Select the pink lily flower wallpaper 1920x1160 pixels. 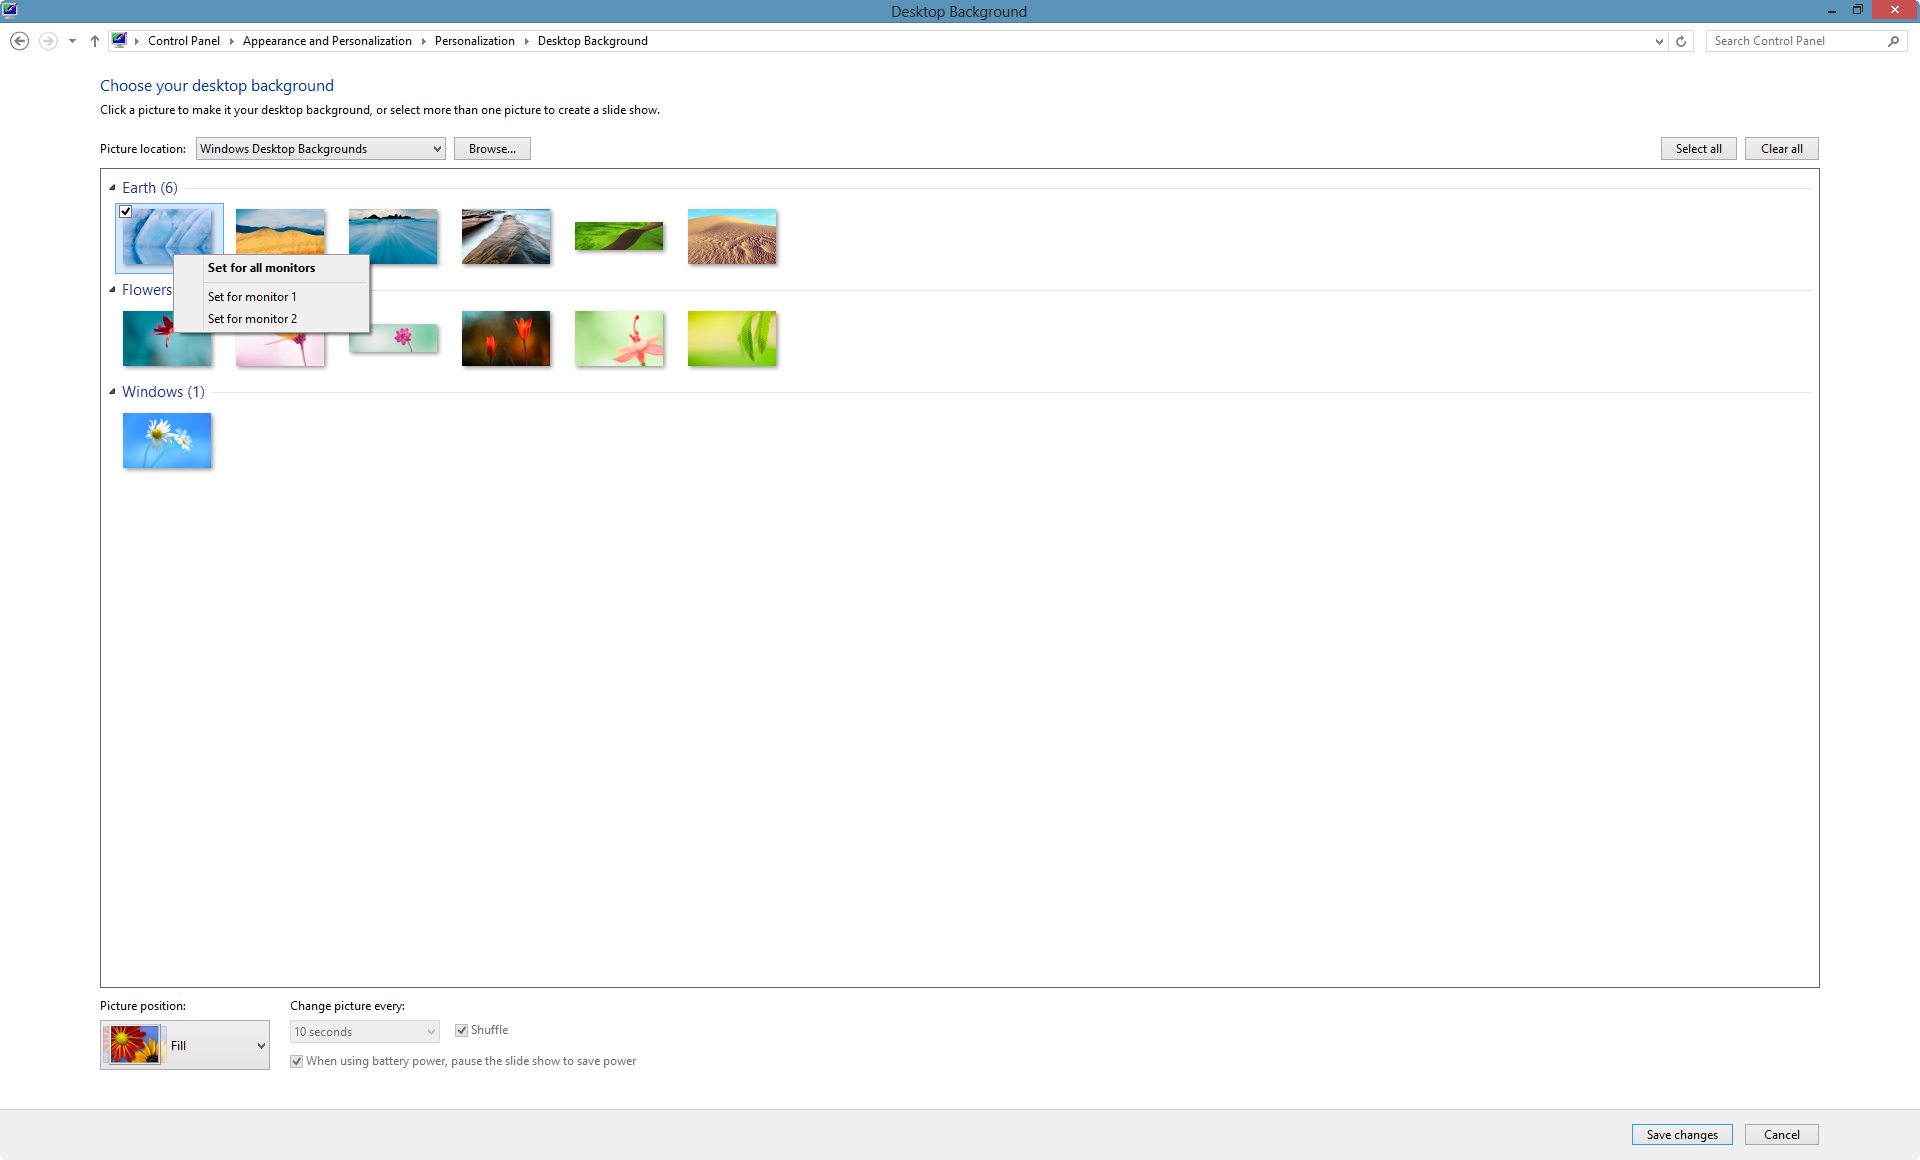pyautogui.click(x=619, y=339)
